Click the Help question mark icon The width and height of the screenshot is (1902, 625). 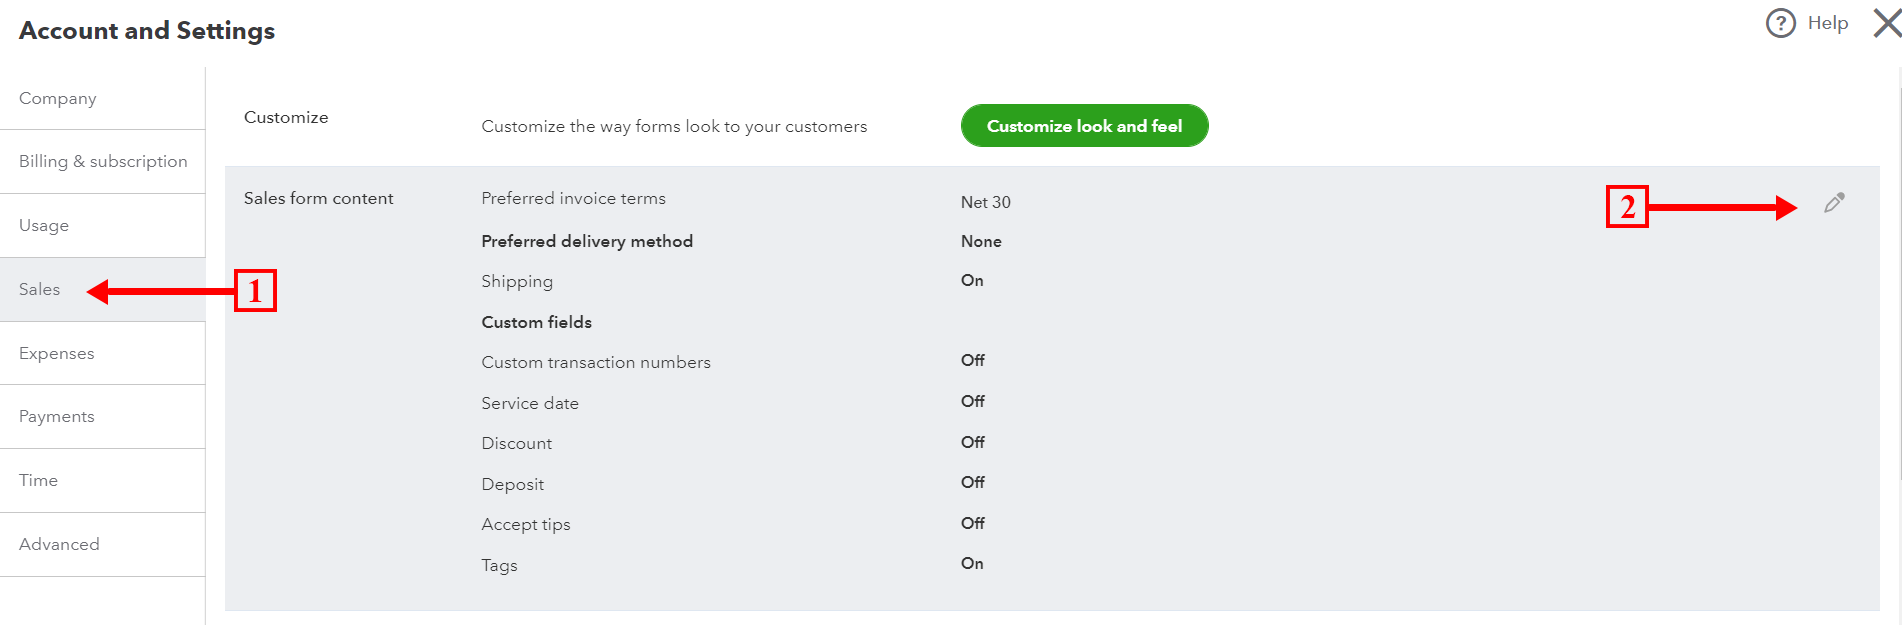[1780, 23]
